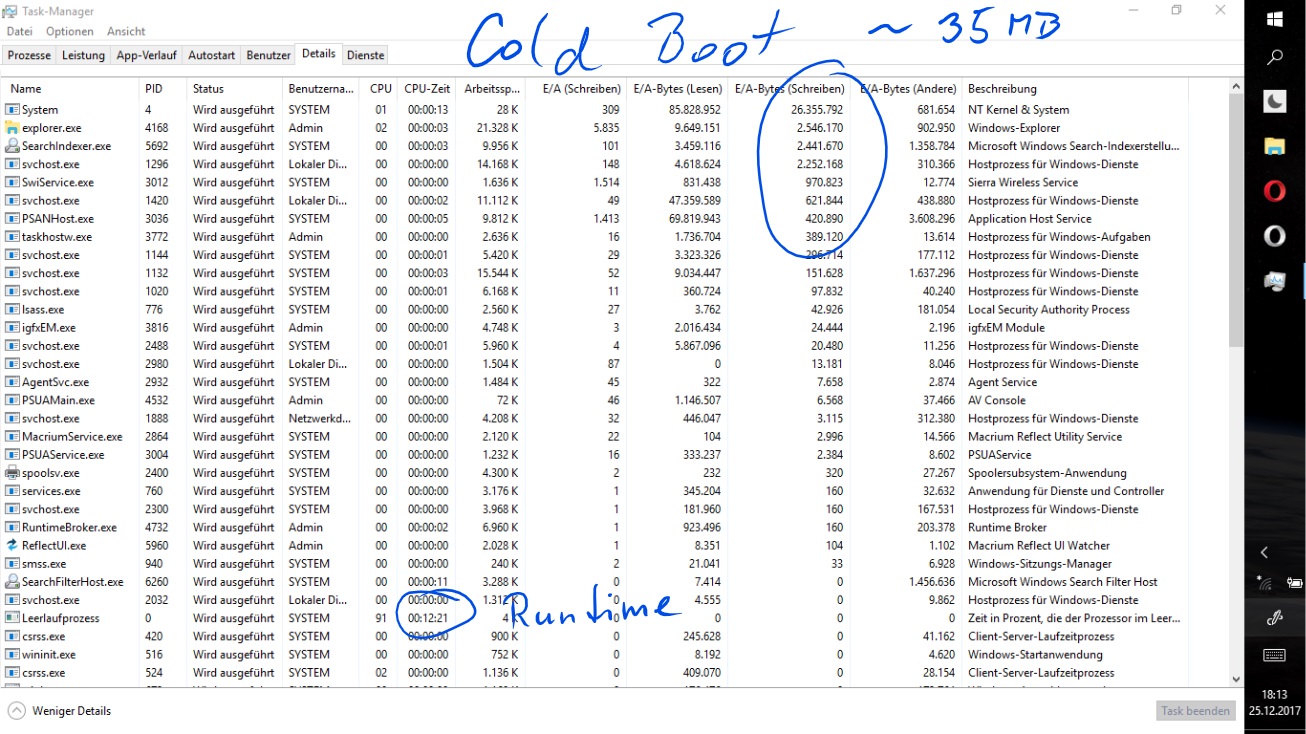Sort by E/A (Schreiben) column header
Screen dimensions: 1306x734
(x=575, y=89)
